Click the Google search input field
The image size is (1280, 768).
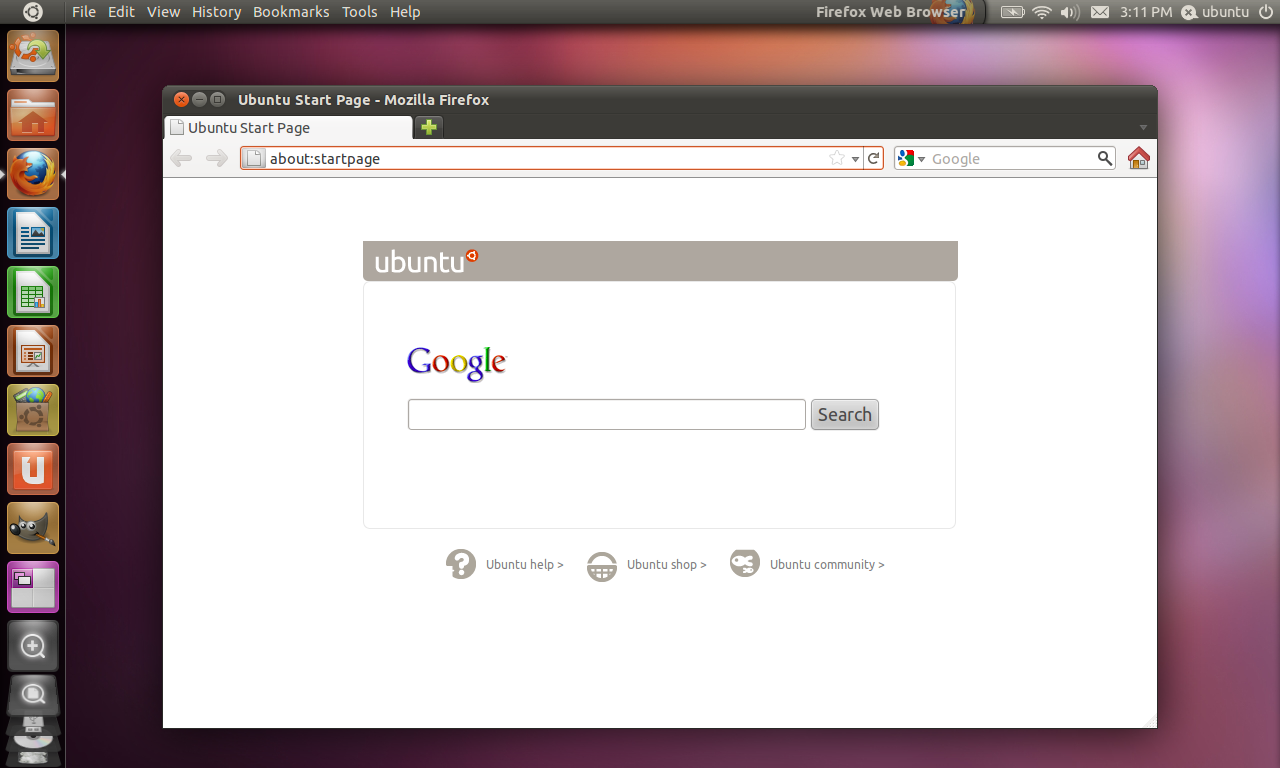[606, 414]
